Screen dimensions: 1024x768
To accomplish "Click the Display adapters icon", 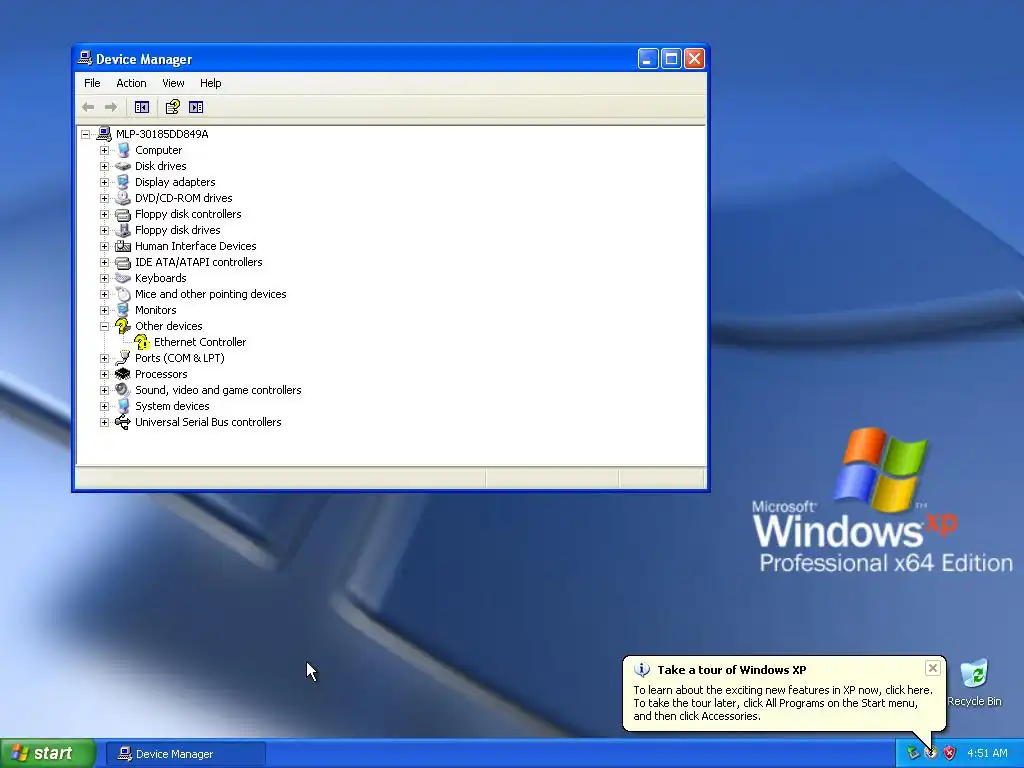I will [123, 182].
